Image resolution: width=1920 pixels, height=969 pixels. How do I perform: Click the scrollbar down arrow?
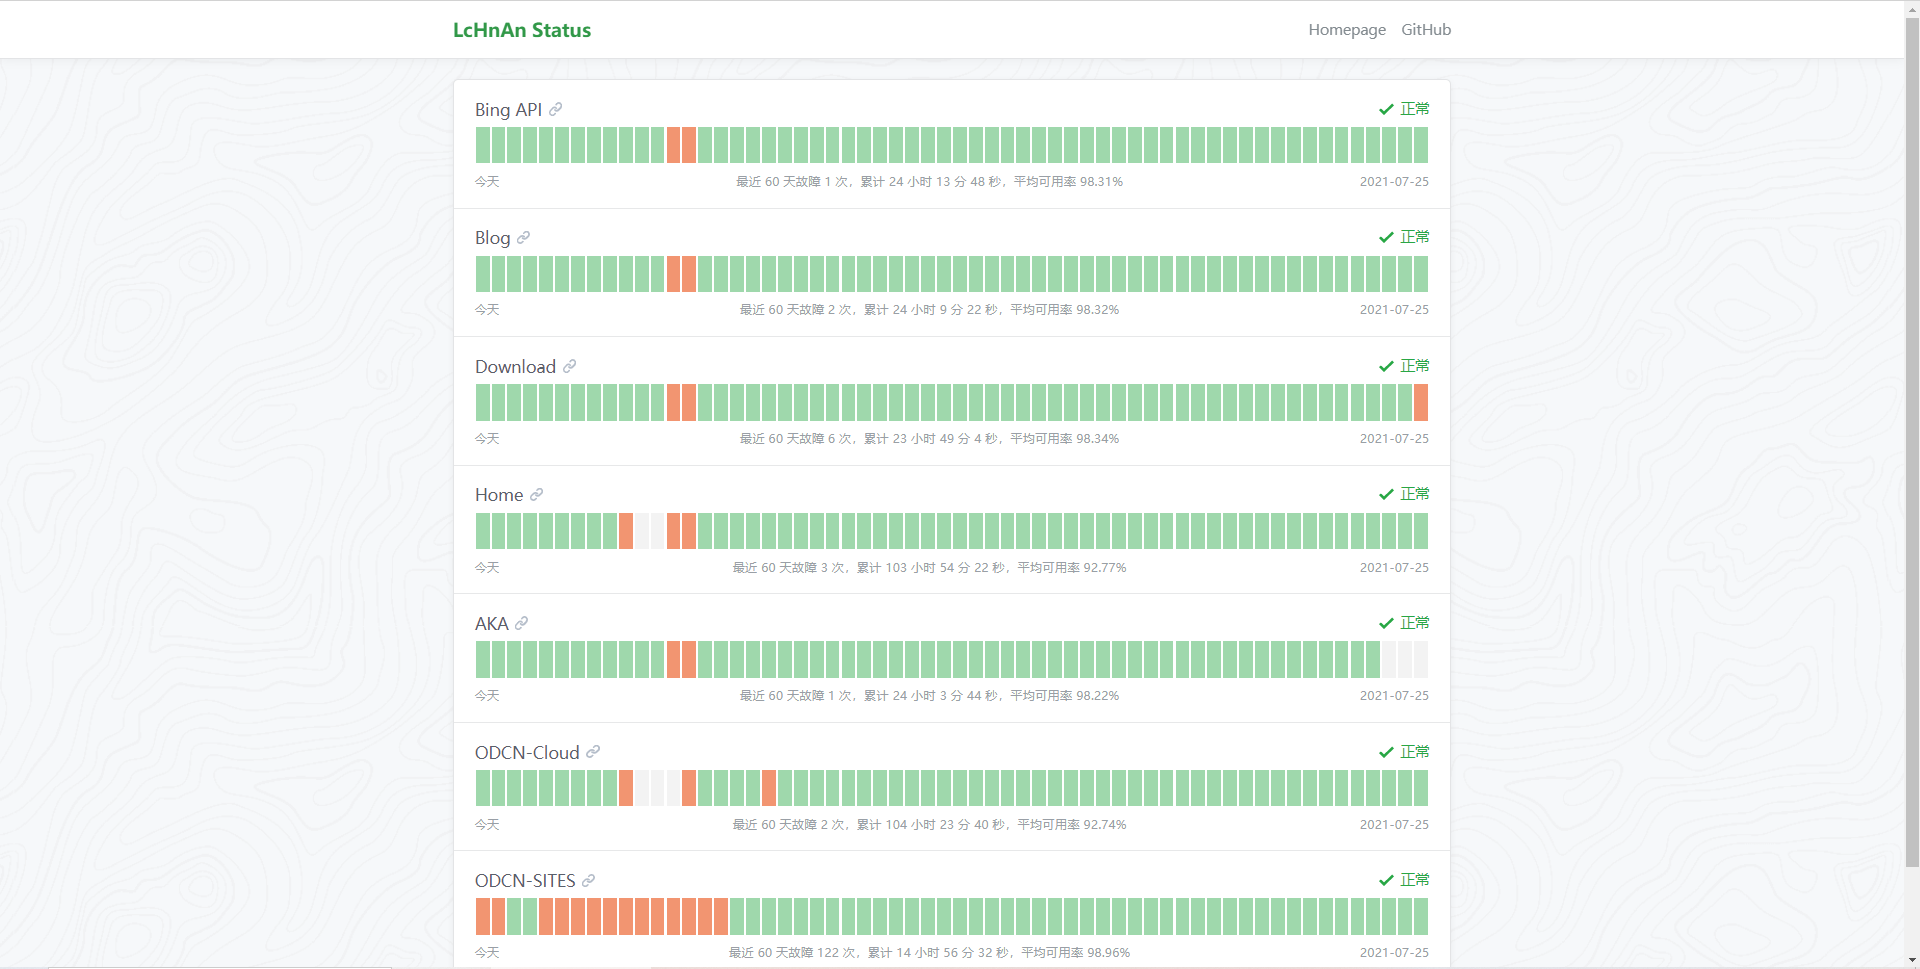[x=1912, y=961]
